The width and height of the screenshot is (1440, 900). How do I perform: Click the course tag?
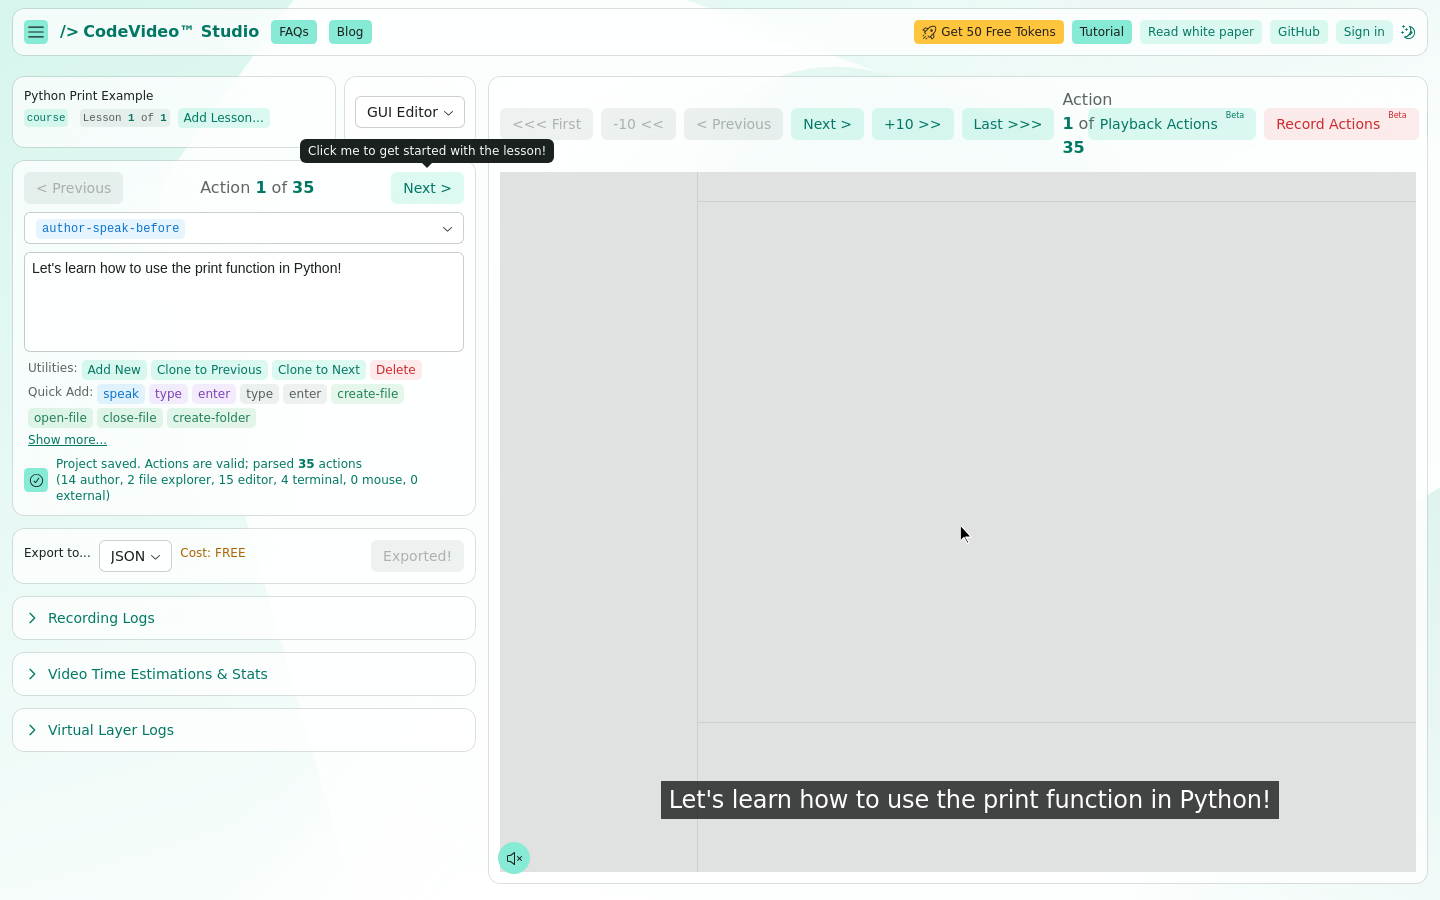pyautogui.click(x=46, y=118)
